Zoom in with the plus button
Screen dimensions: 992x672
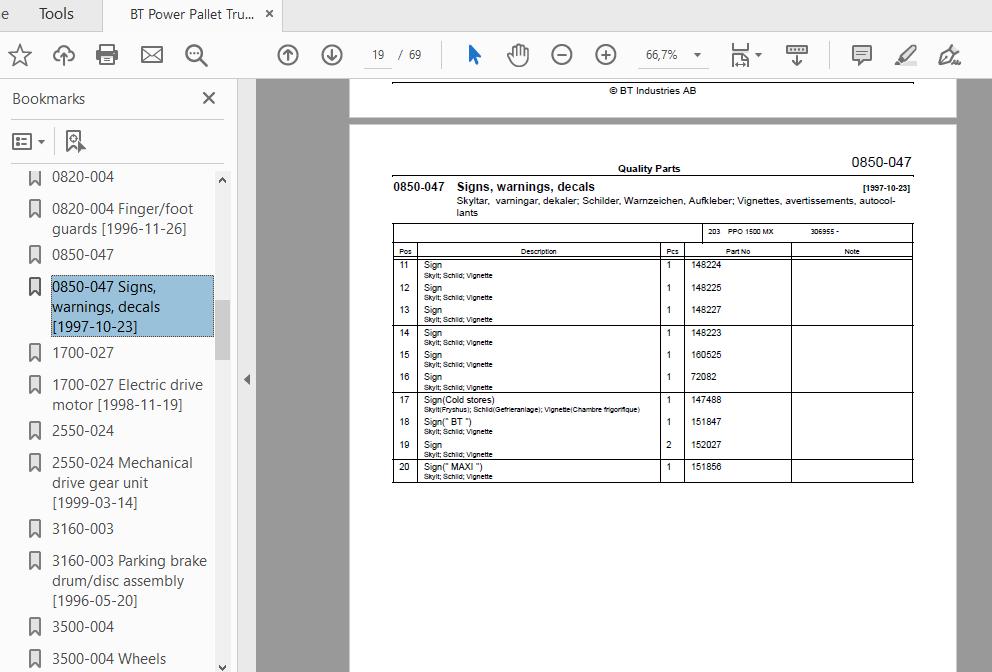(x=606, y=55)
